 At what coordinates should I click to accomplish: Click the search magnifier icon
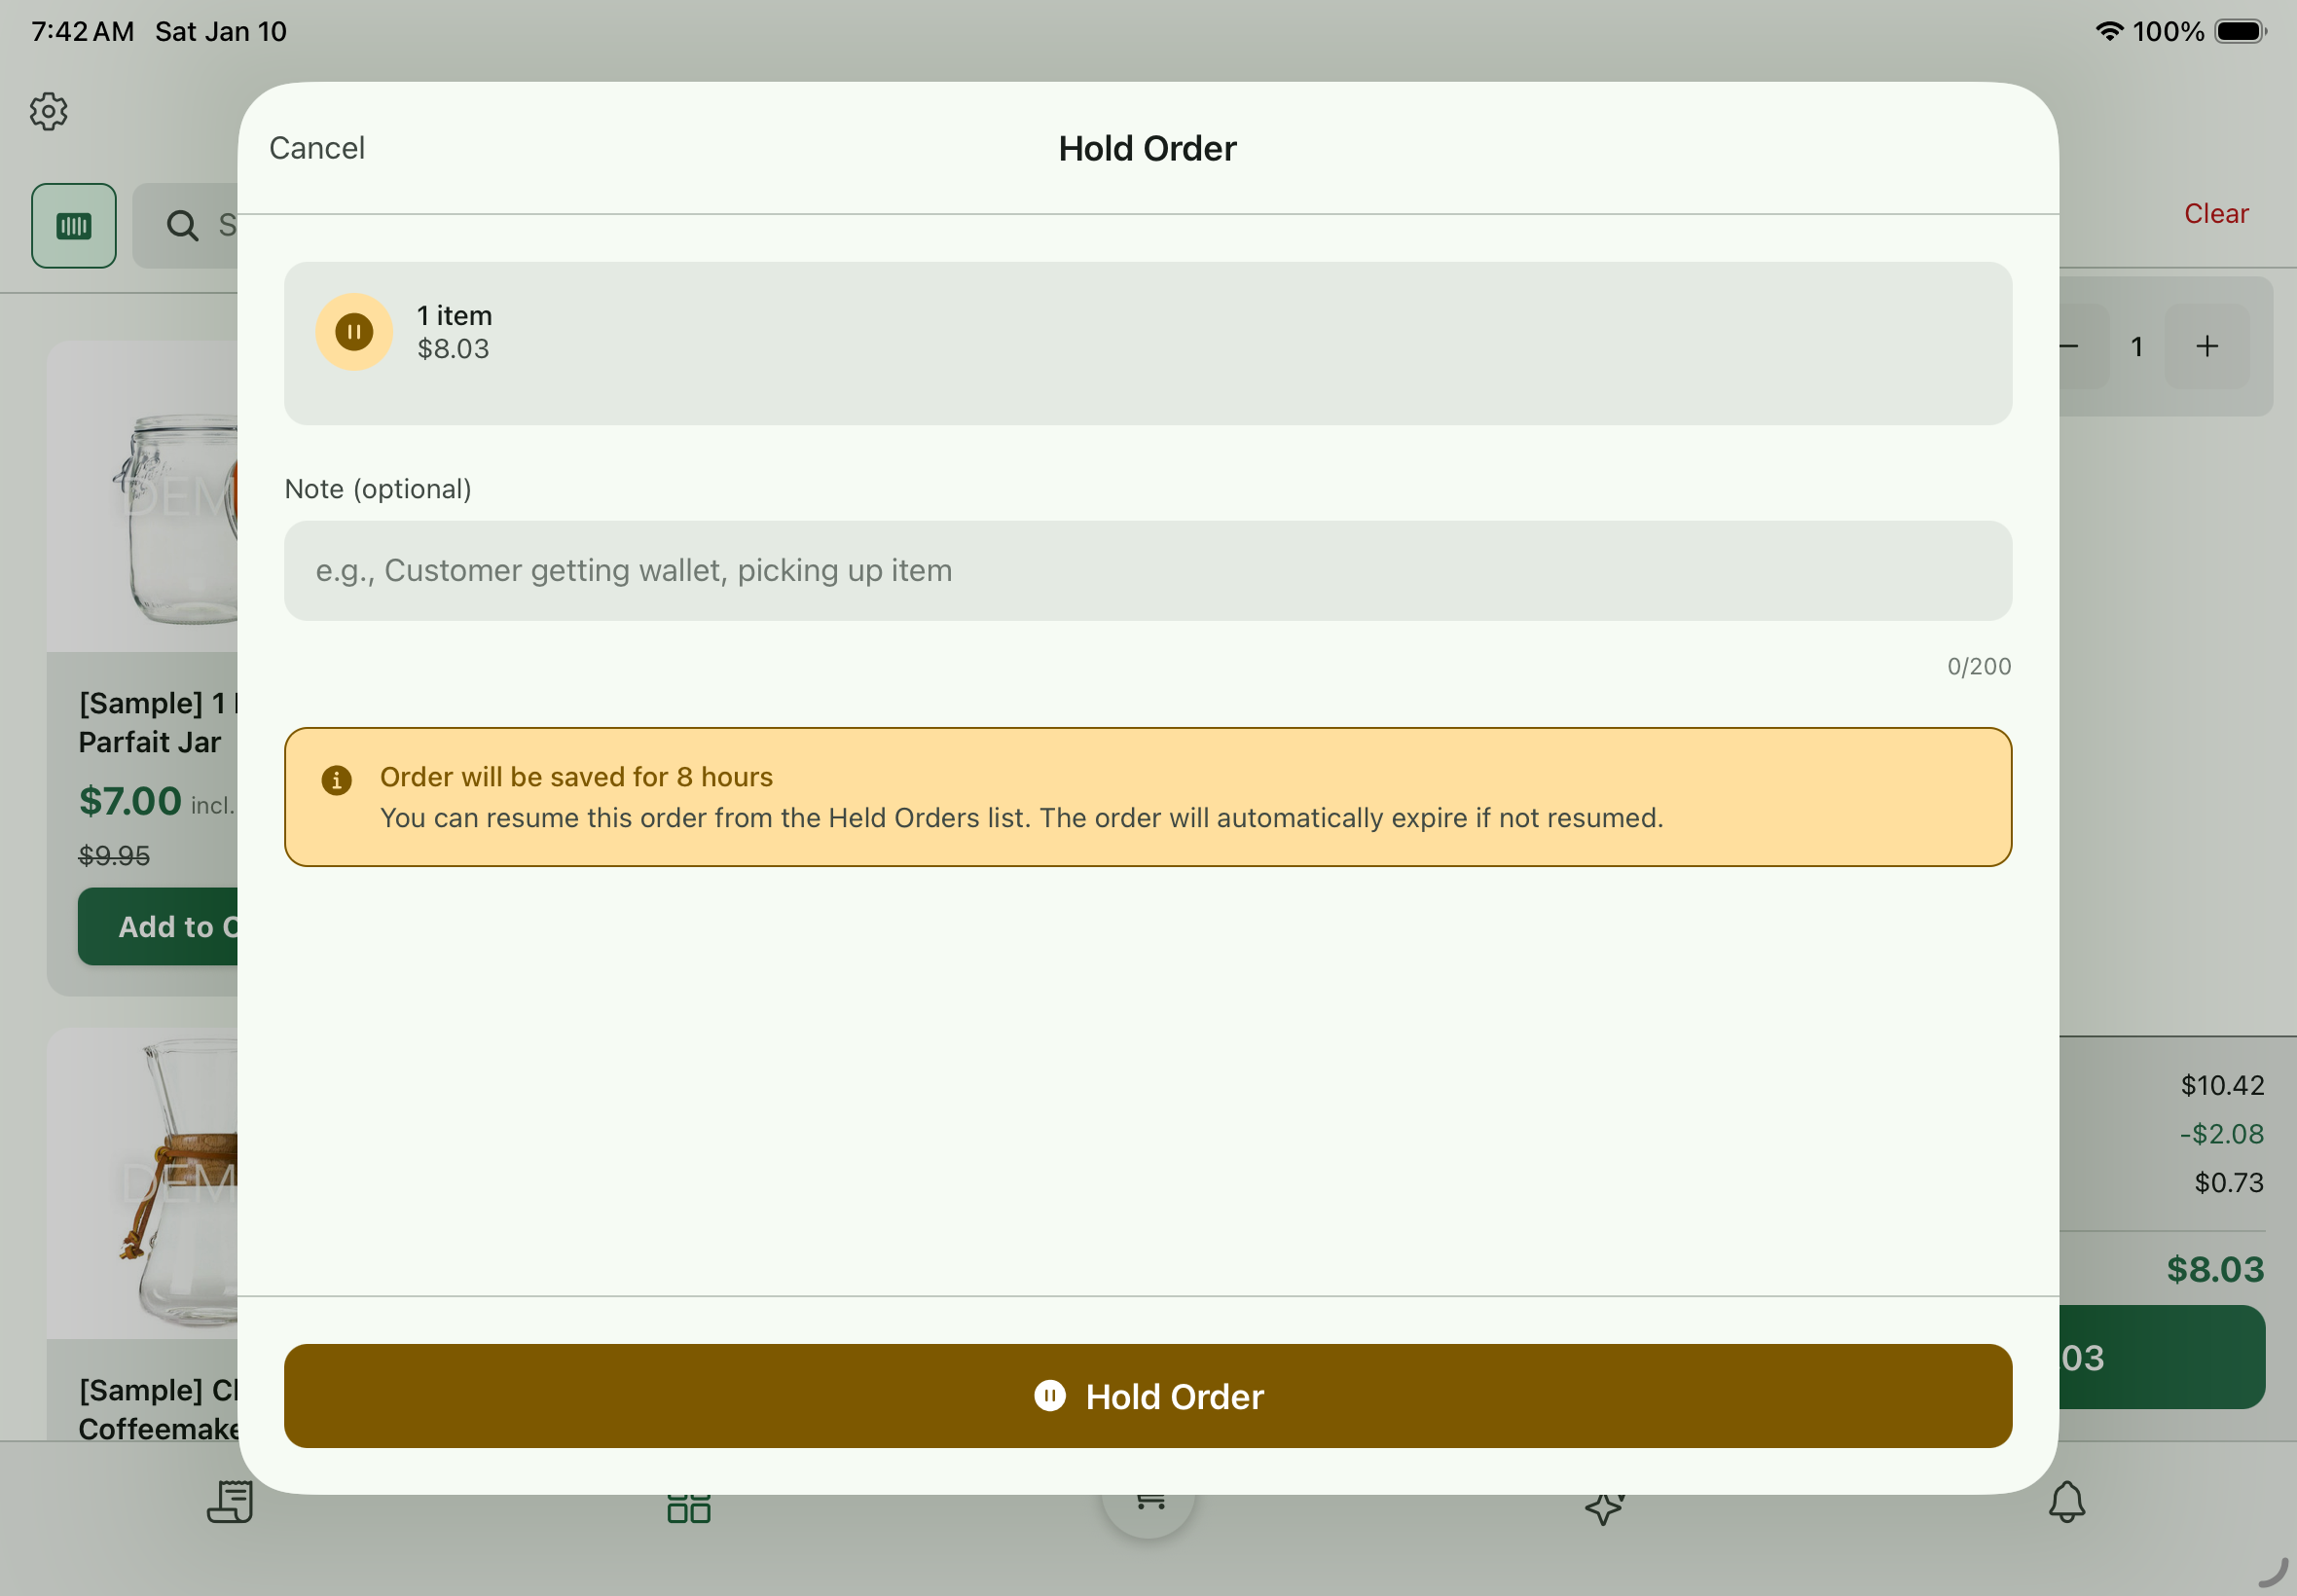pyautogui.click(x=182, y=226)
